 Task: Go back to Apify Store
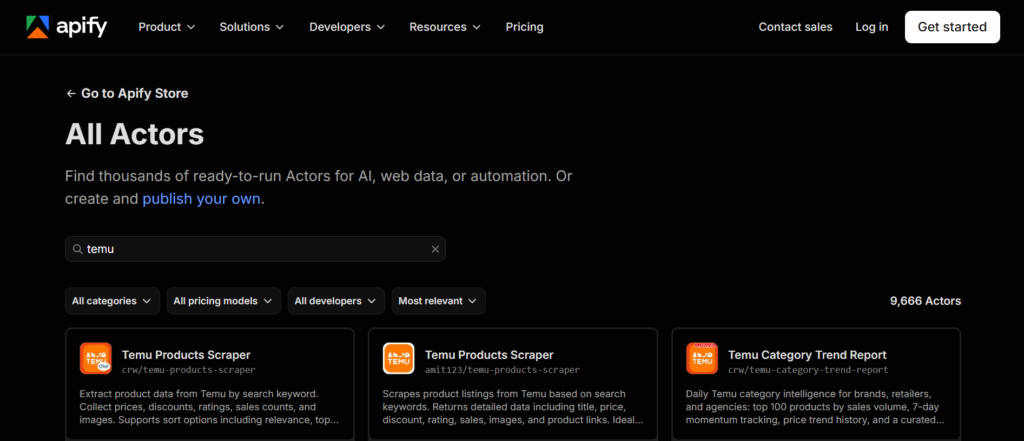click(x=127, y=93)
